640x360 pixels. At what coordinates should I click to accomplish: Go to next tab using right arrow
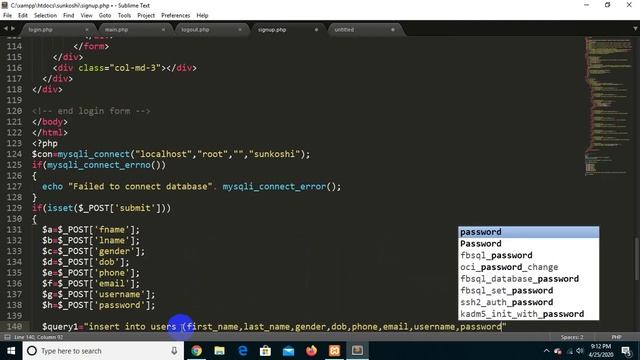pos(13,29)
